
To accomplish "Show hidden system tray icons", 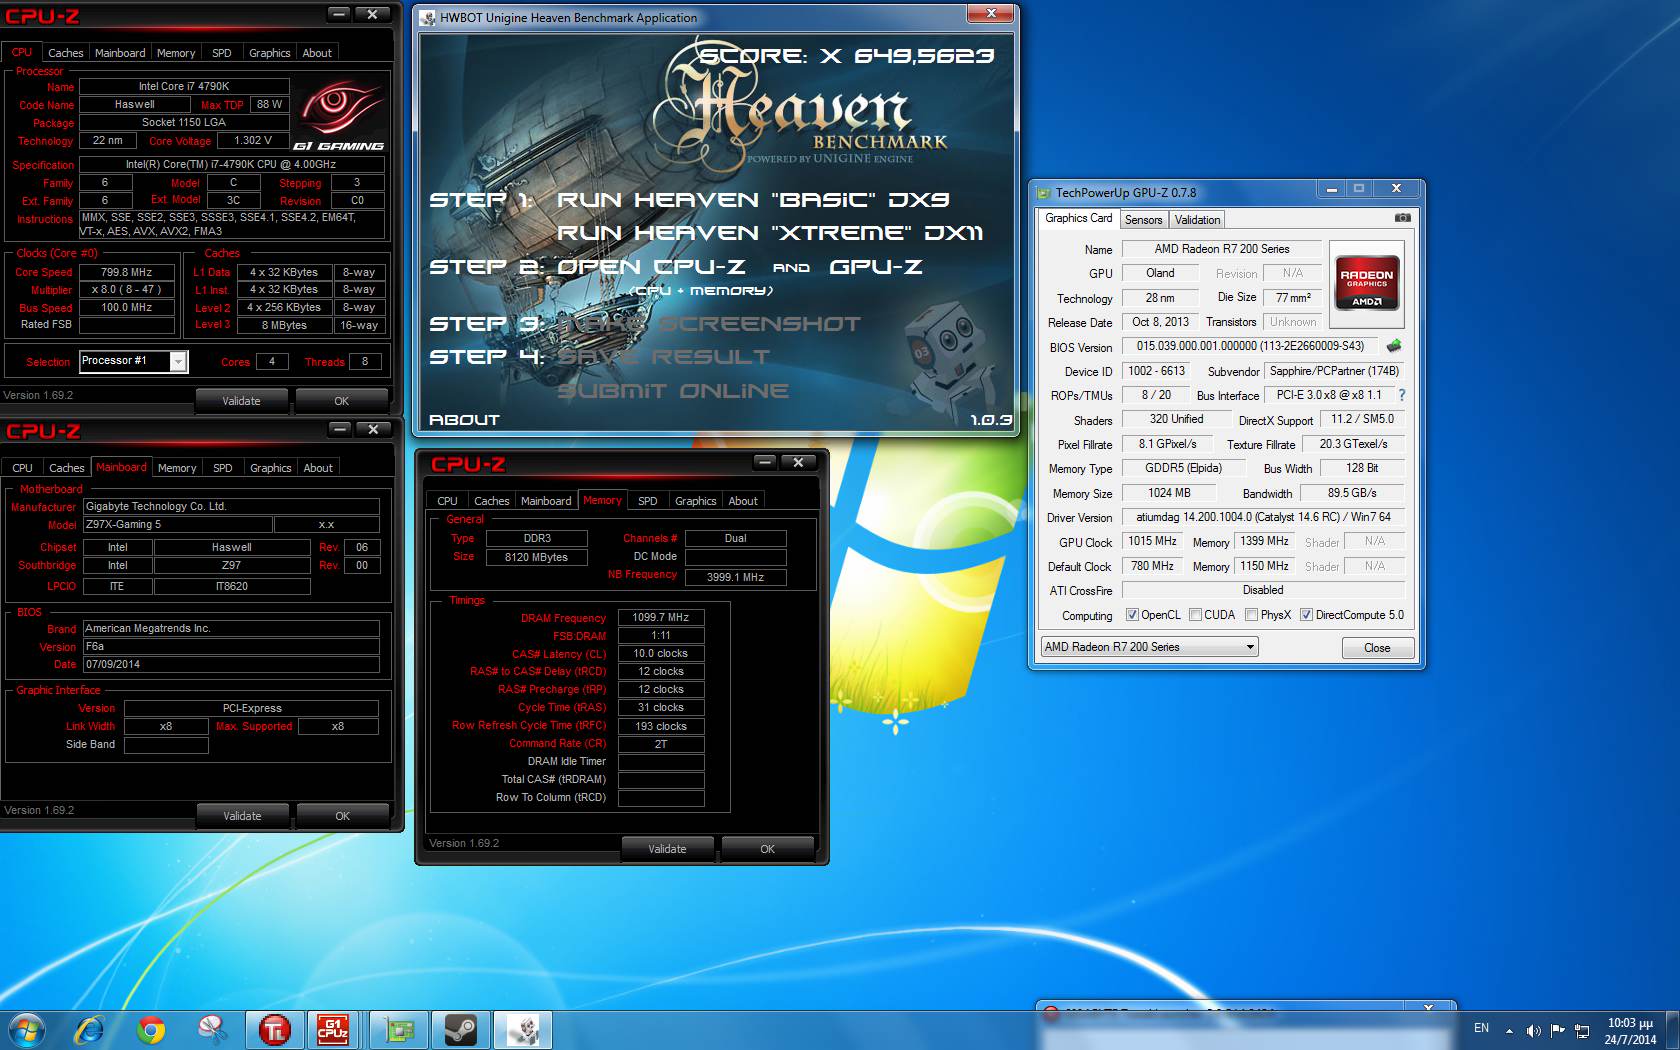I will click(1508, 1031).
